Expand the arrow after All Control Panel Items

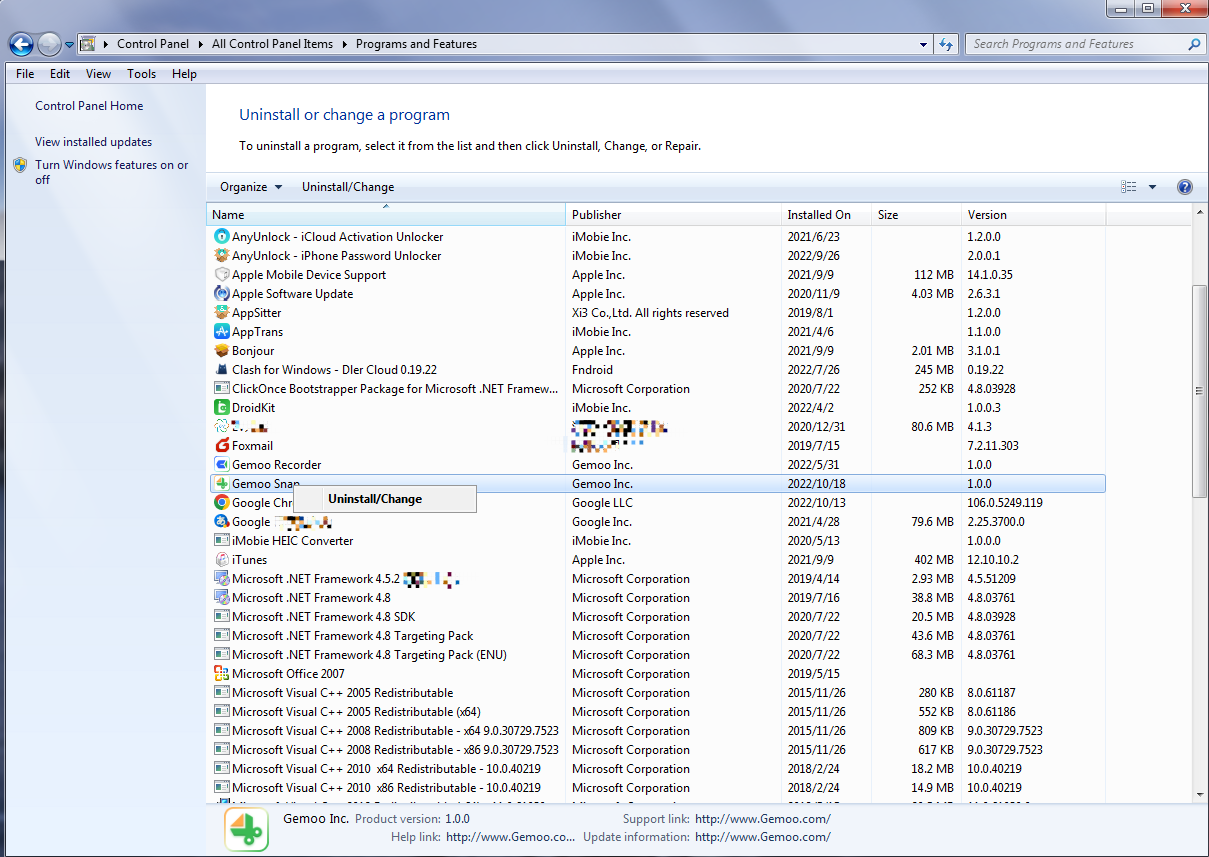click(343, 44)
